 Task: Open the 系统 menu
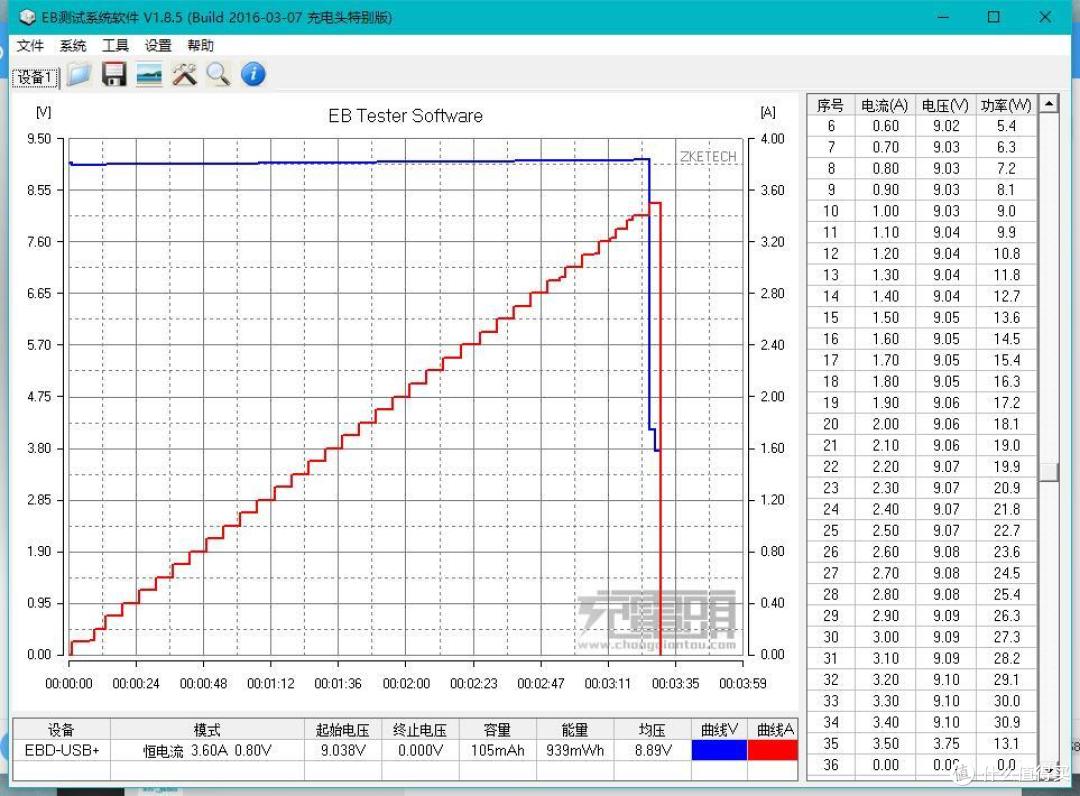(72, 45)
